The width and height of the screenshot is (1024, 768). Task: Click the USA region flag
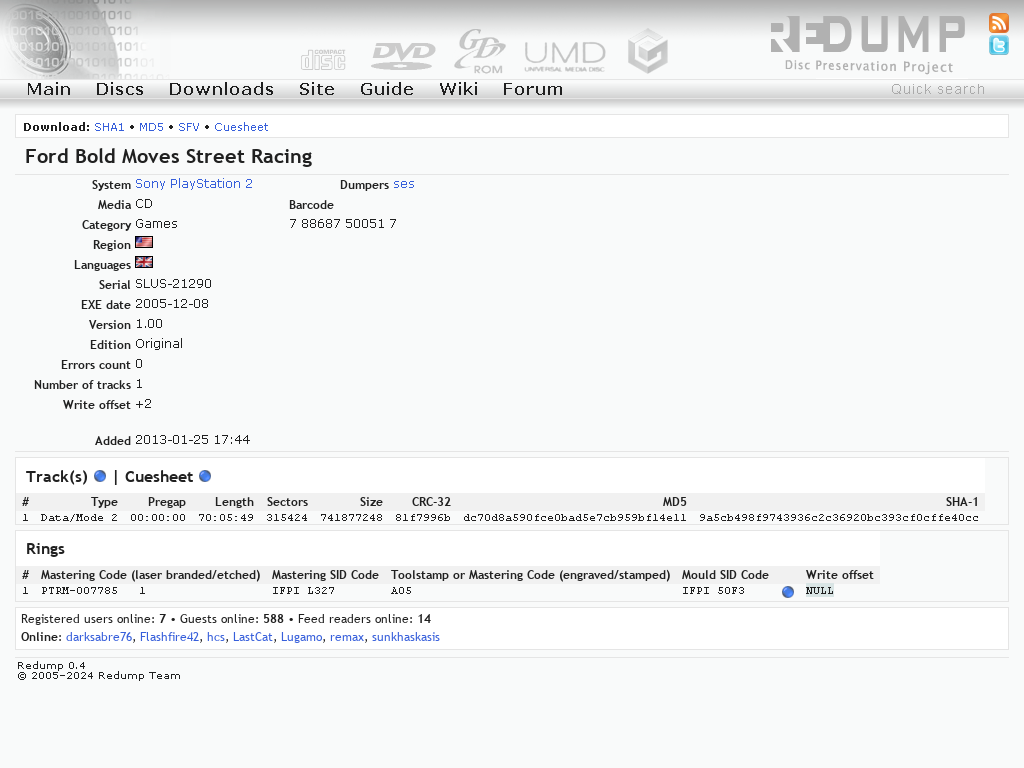pyautogui.click(x=144, y=242)
